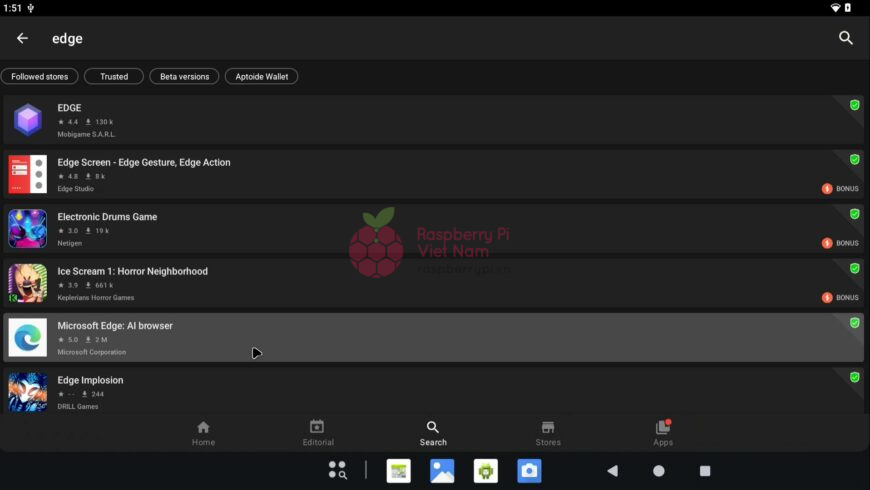Viewport: 870px width, 490px height.
Task: Open the Stores tab
Action: coord(548,433)
